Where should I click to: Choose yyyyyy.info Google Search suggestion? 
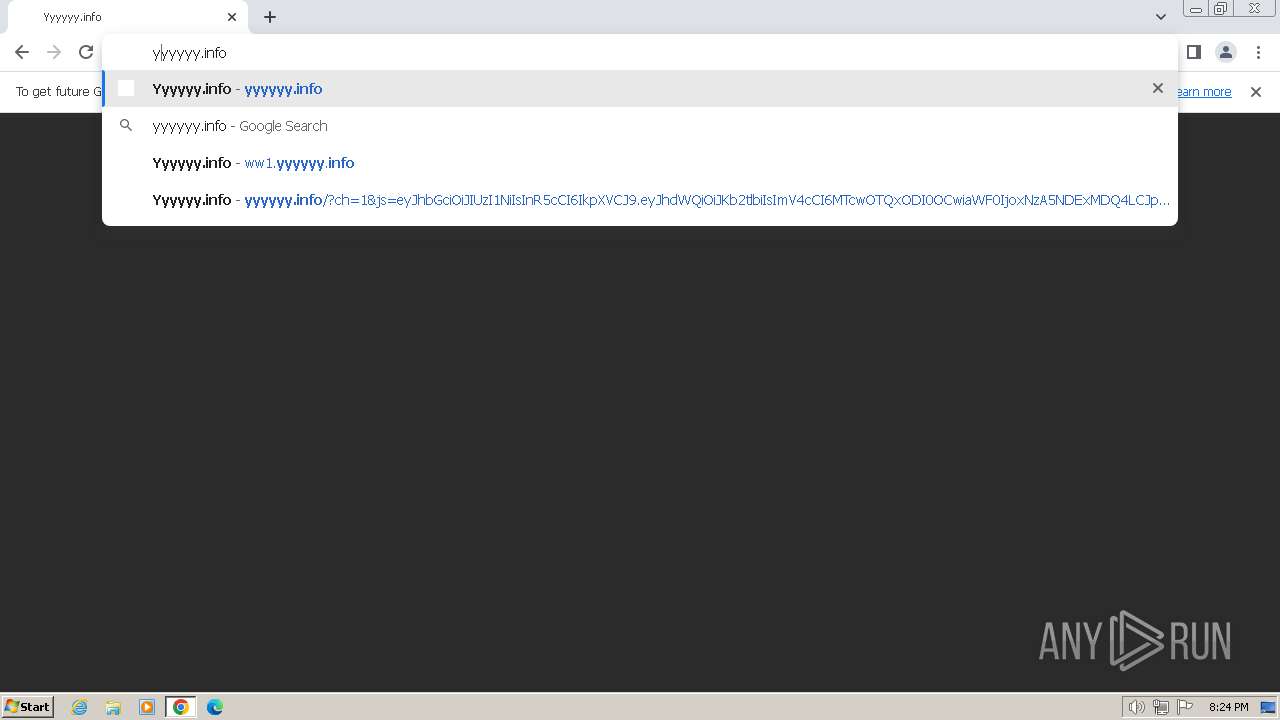click(640, 126)
